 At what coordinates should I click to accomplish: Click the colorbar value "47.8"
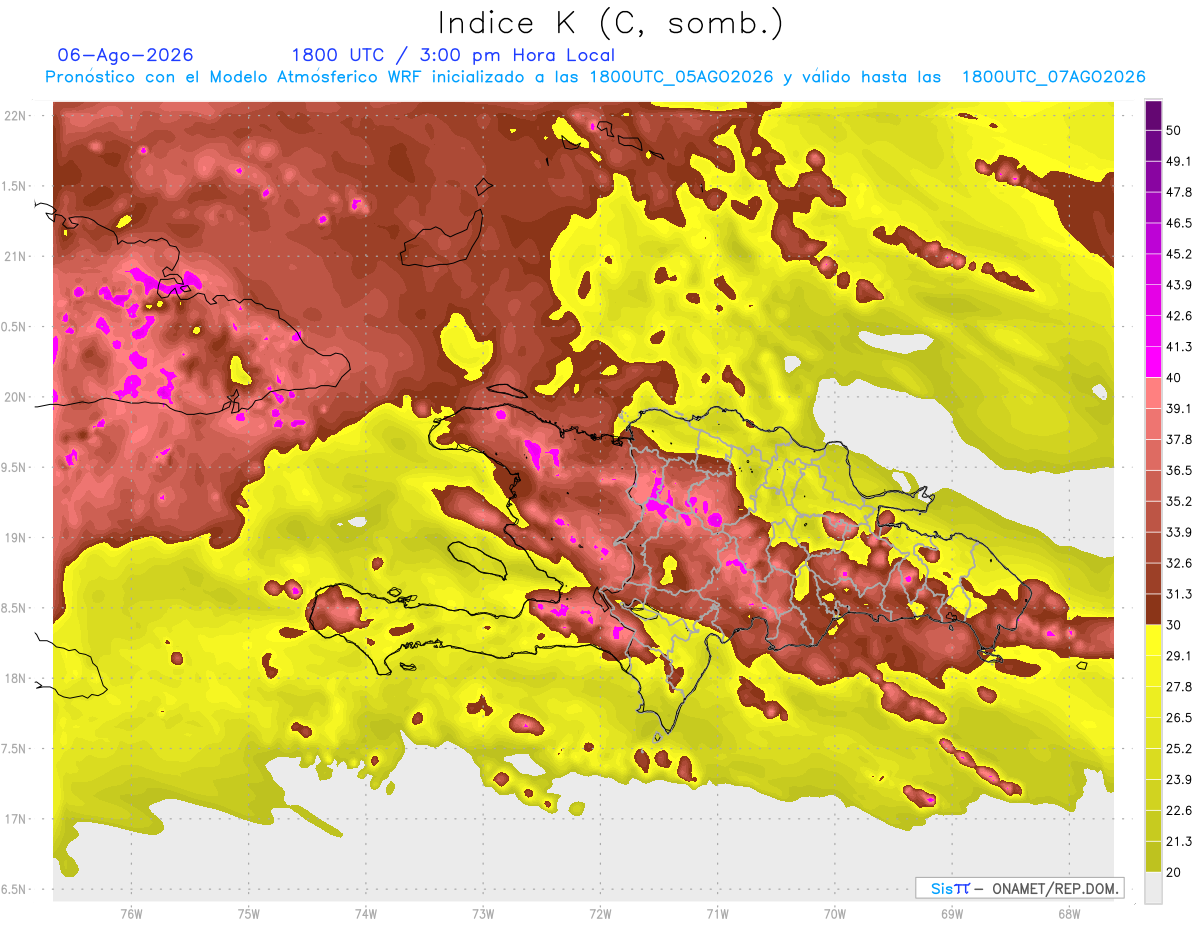click(x=1178, y=192)
